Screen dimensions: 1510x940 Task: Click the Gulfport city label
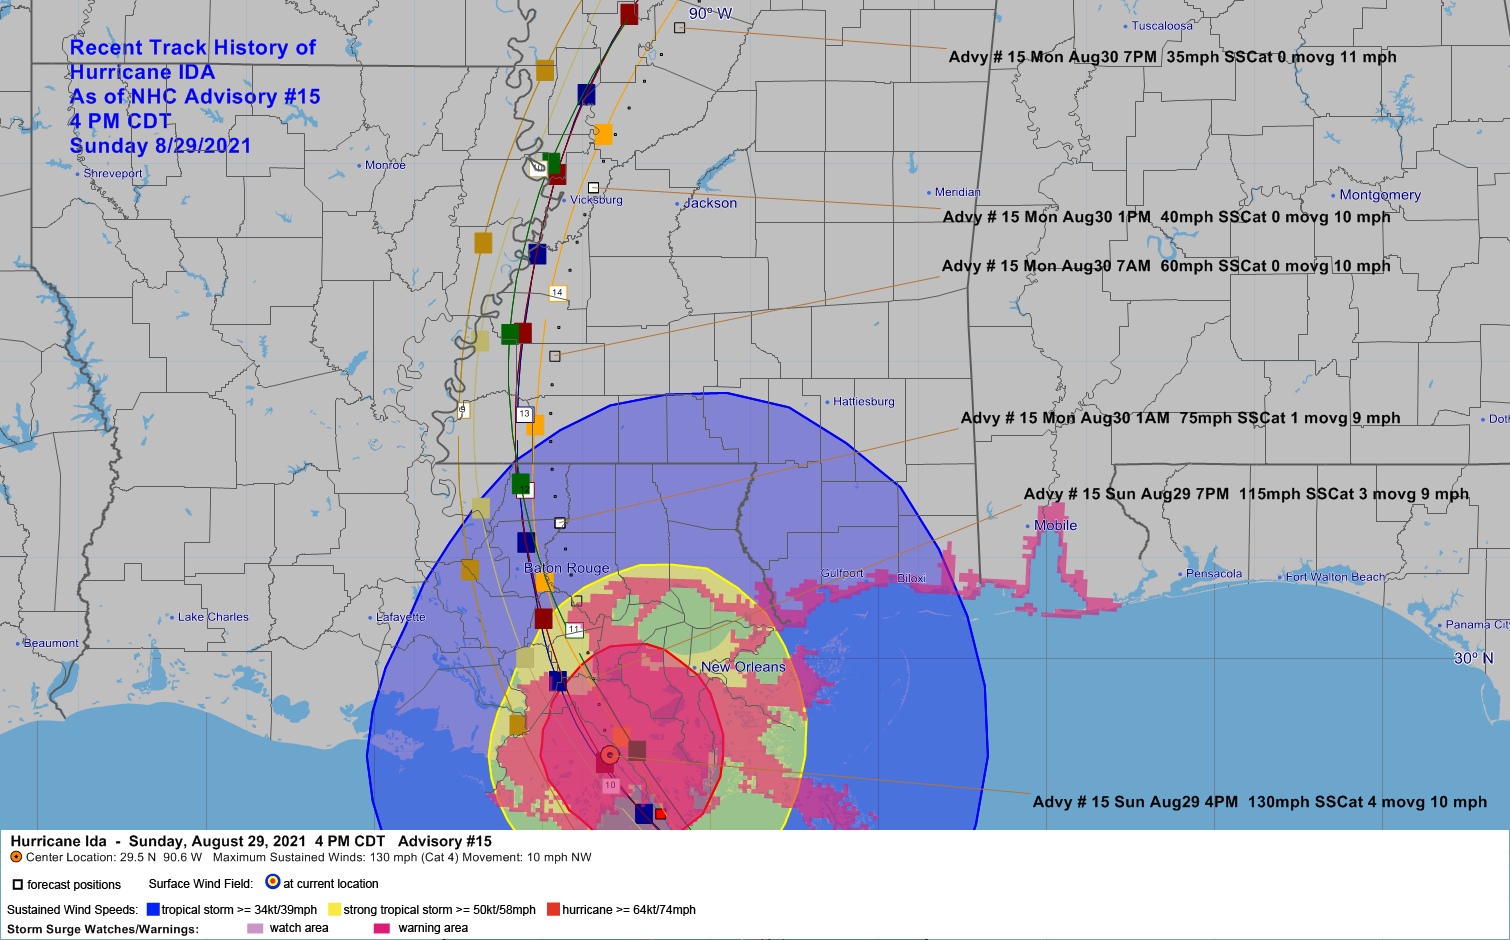click(x=842, y=573)
